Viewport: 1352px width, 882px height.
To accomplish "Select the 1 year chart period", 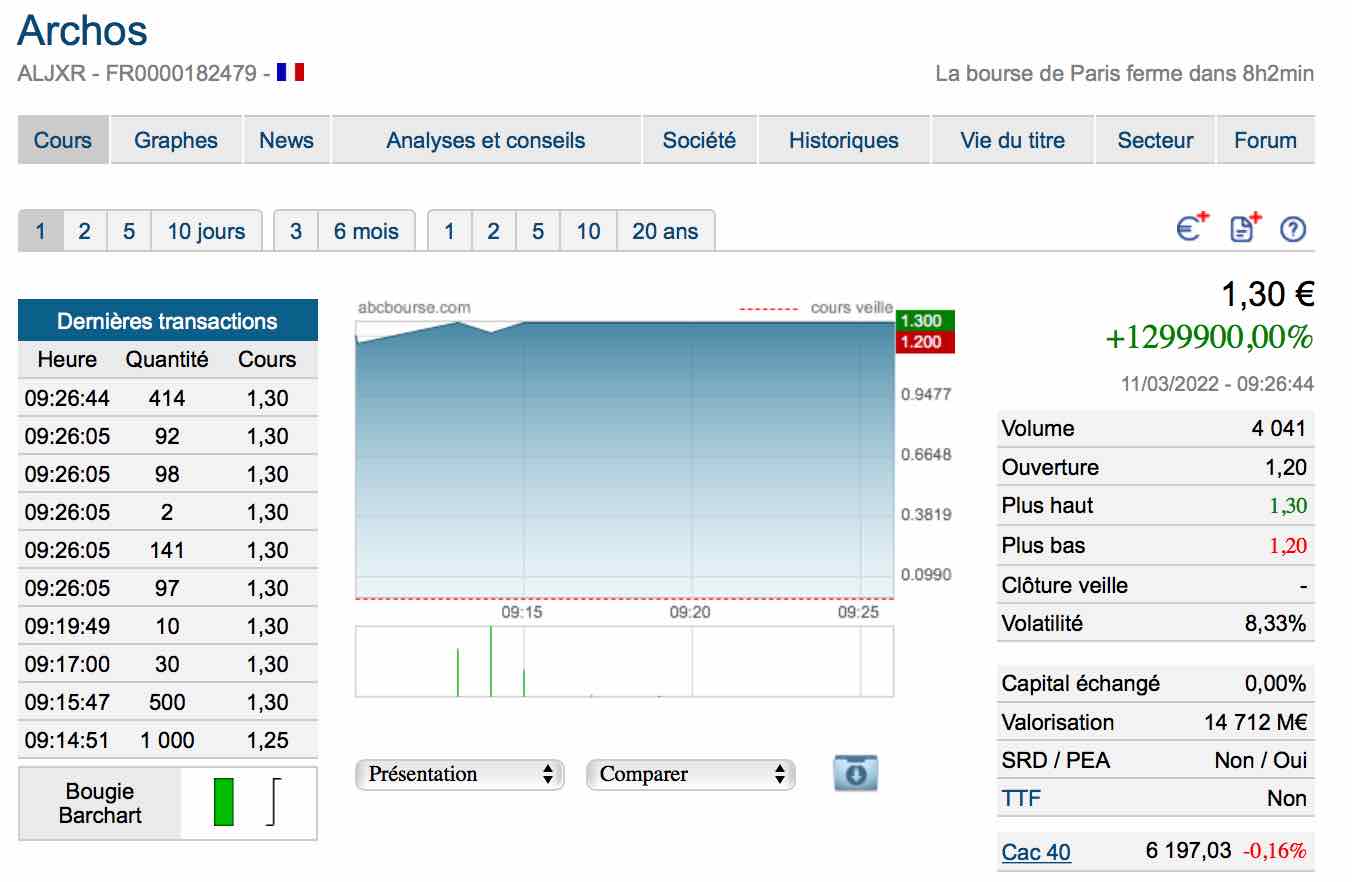I will click(450, 231).
